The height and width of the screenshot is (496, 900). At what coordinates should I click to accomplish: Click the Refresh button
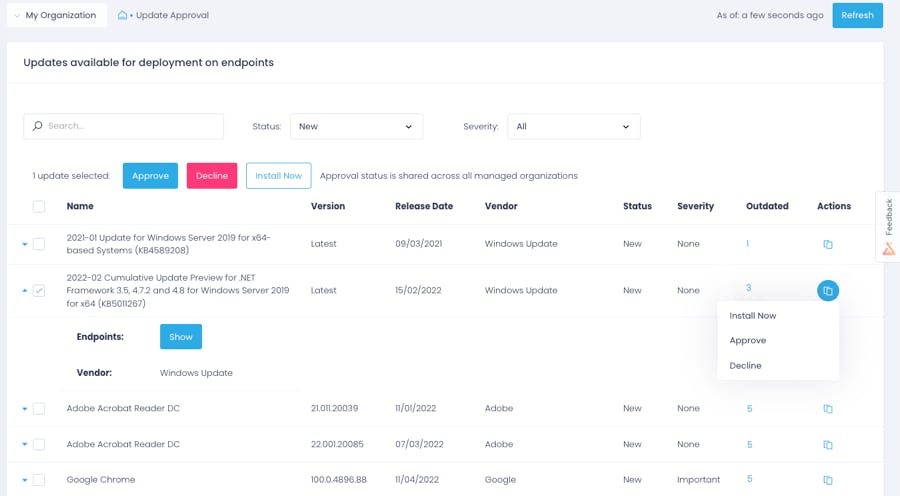[x=857, y=15]
